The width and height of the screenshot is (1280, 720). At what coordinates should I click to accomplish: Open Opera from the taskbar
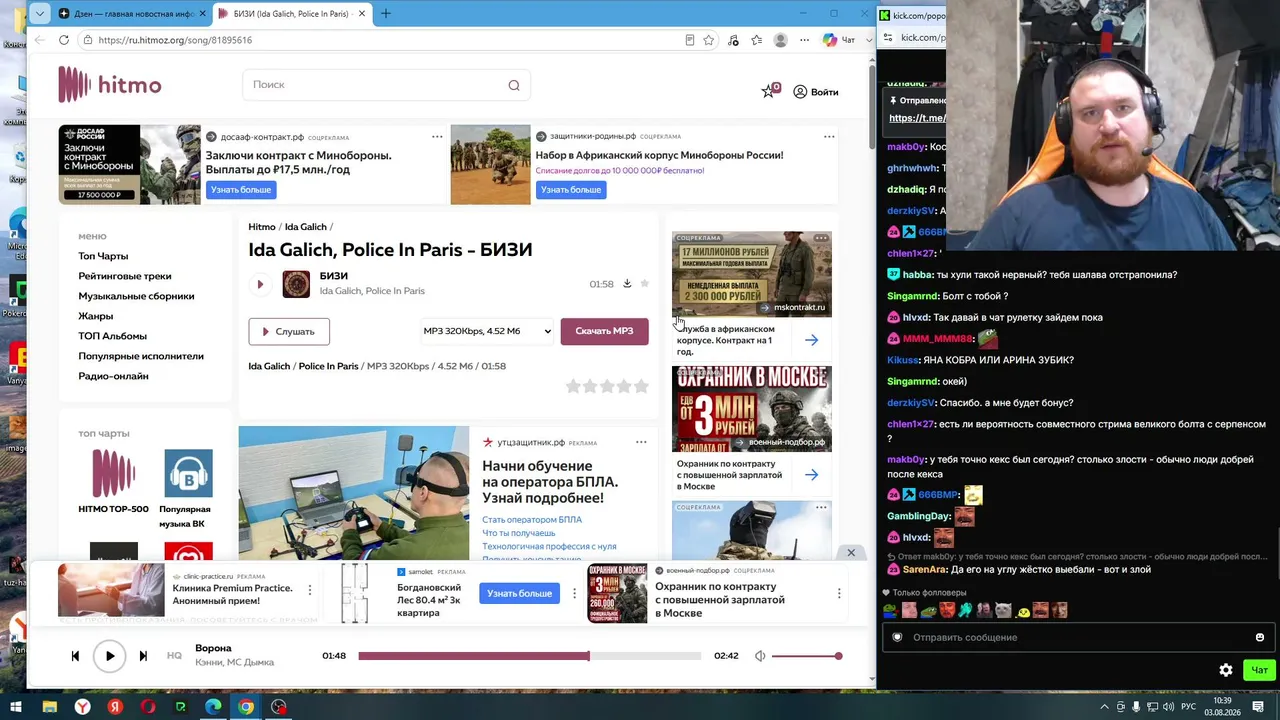pos(148,707)
